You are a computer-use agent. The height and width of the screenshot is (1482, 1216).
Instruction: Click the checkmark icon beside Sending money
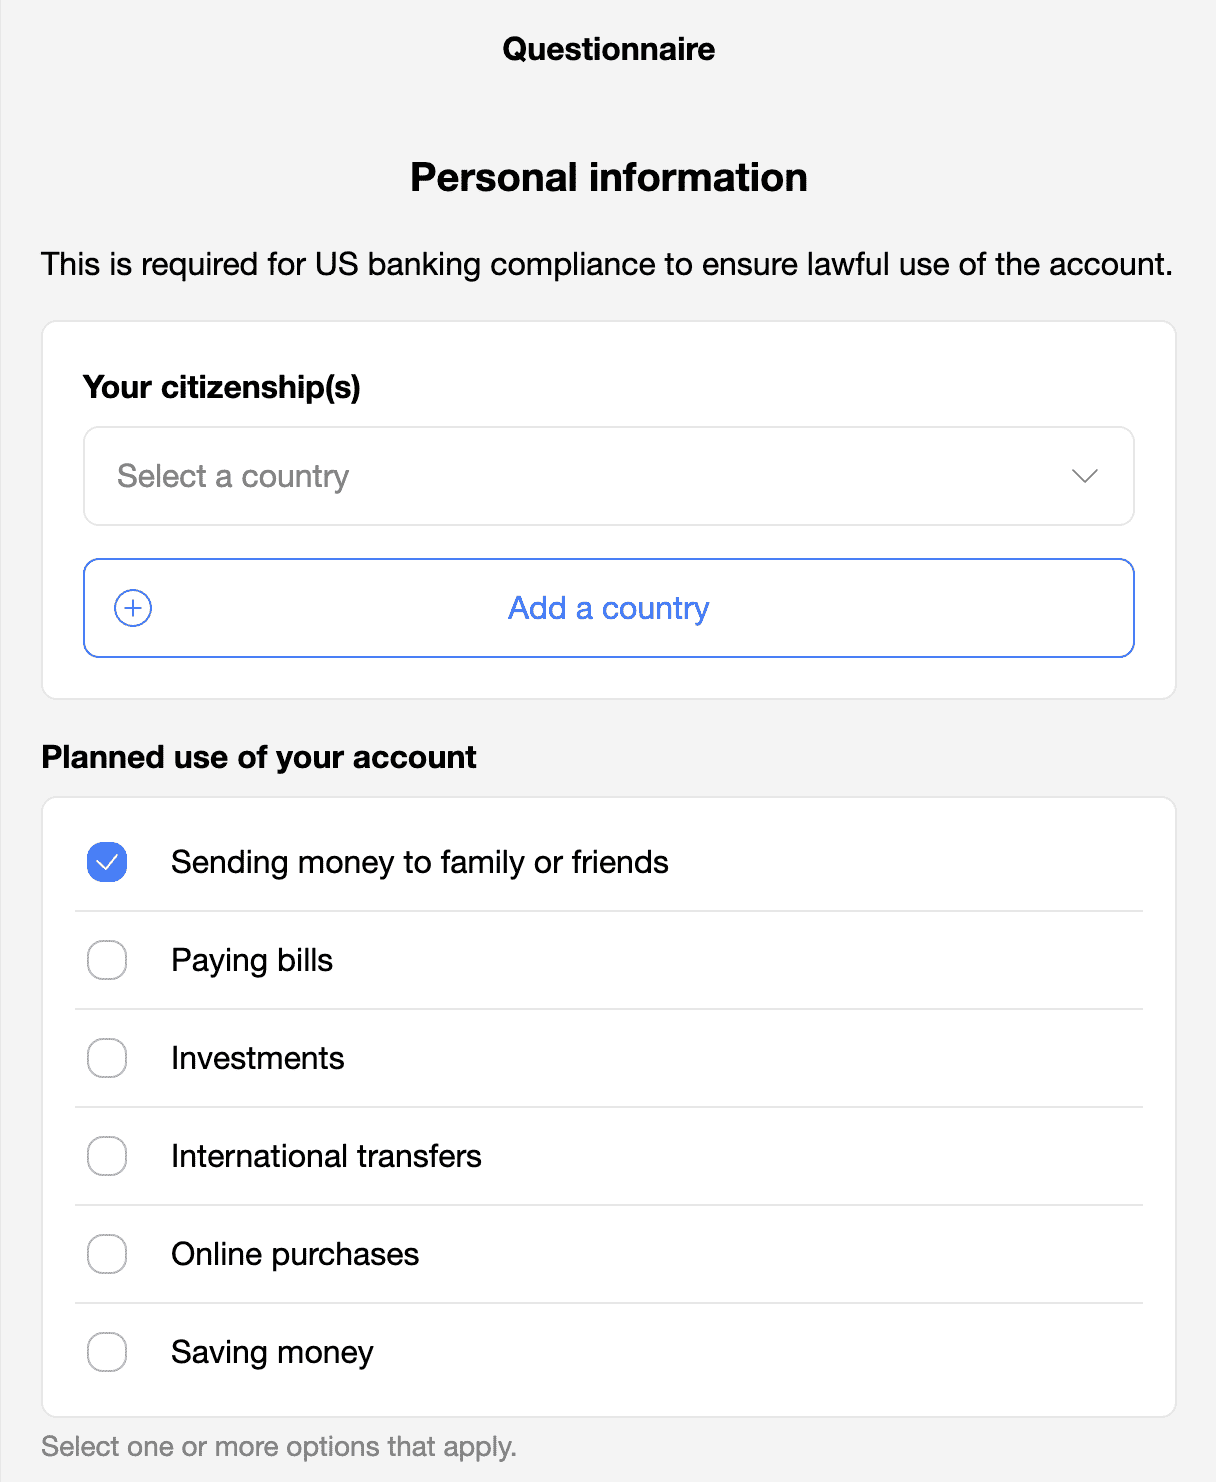tap(107, 862)
